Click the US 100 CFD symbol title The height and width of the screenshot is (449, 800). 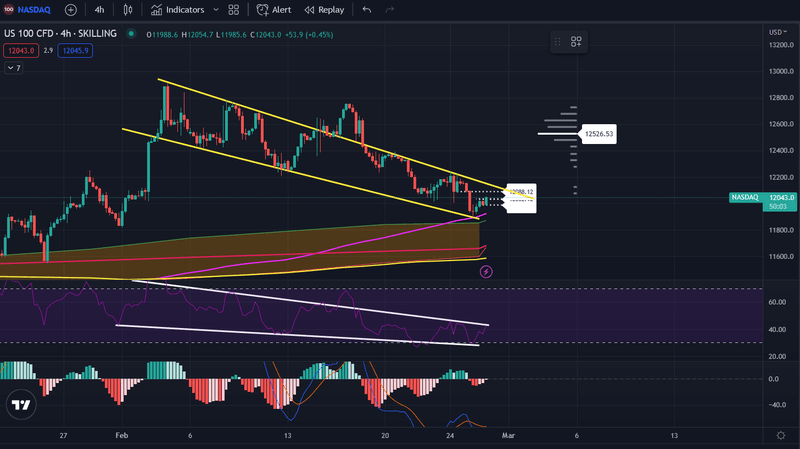60,34
